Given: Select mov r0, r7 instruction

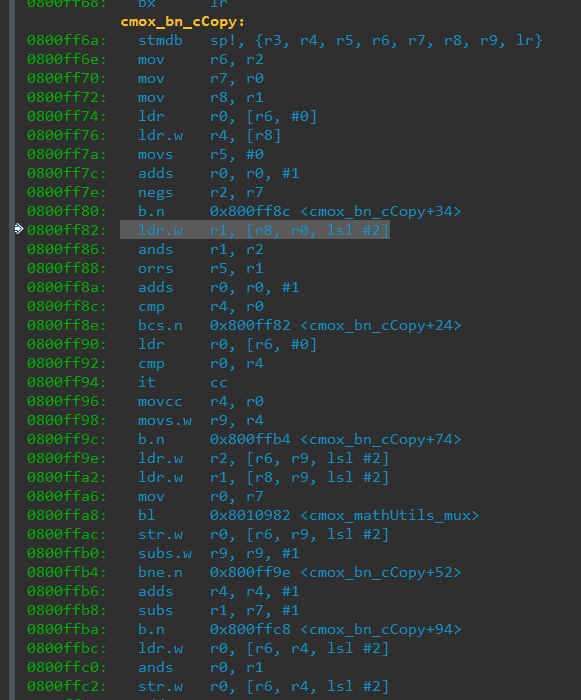Looking at the screenshot, I should (x=201, y=496).
